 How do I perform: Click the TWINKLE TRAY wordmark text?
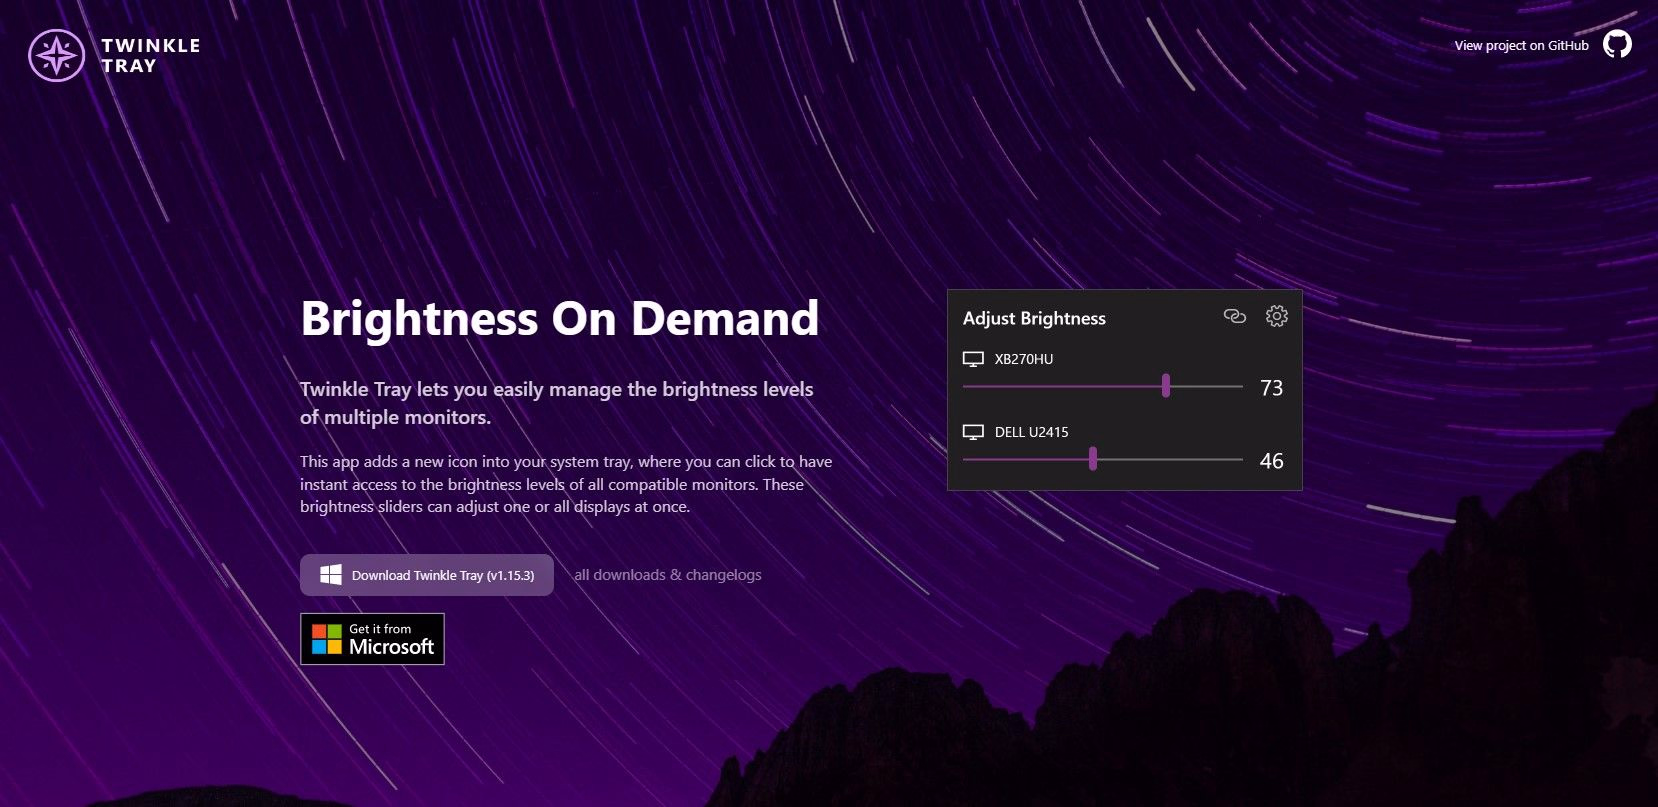[x=150, y=56]
